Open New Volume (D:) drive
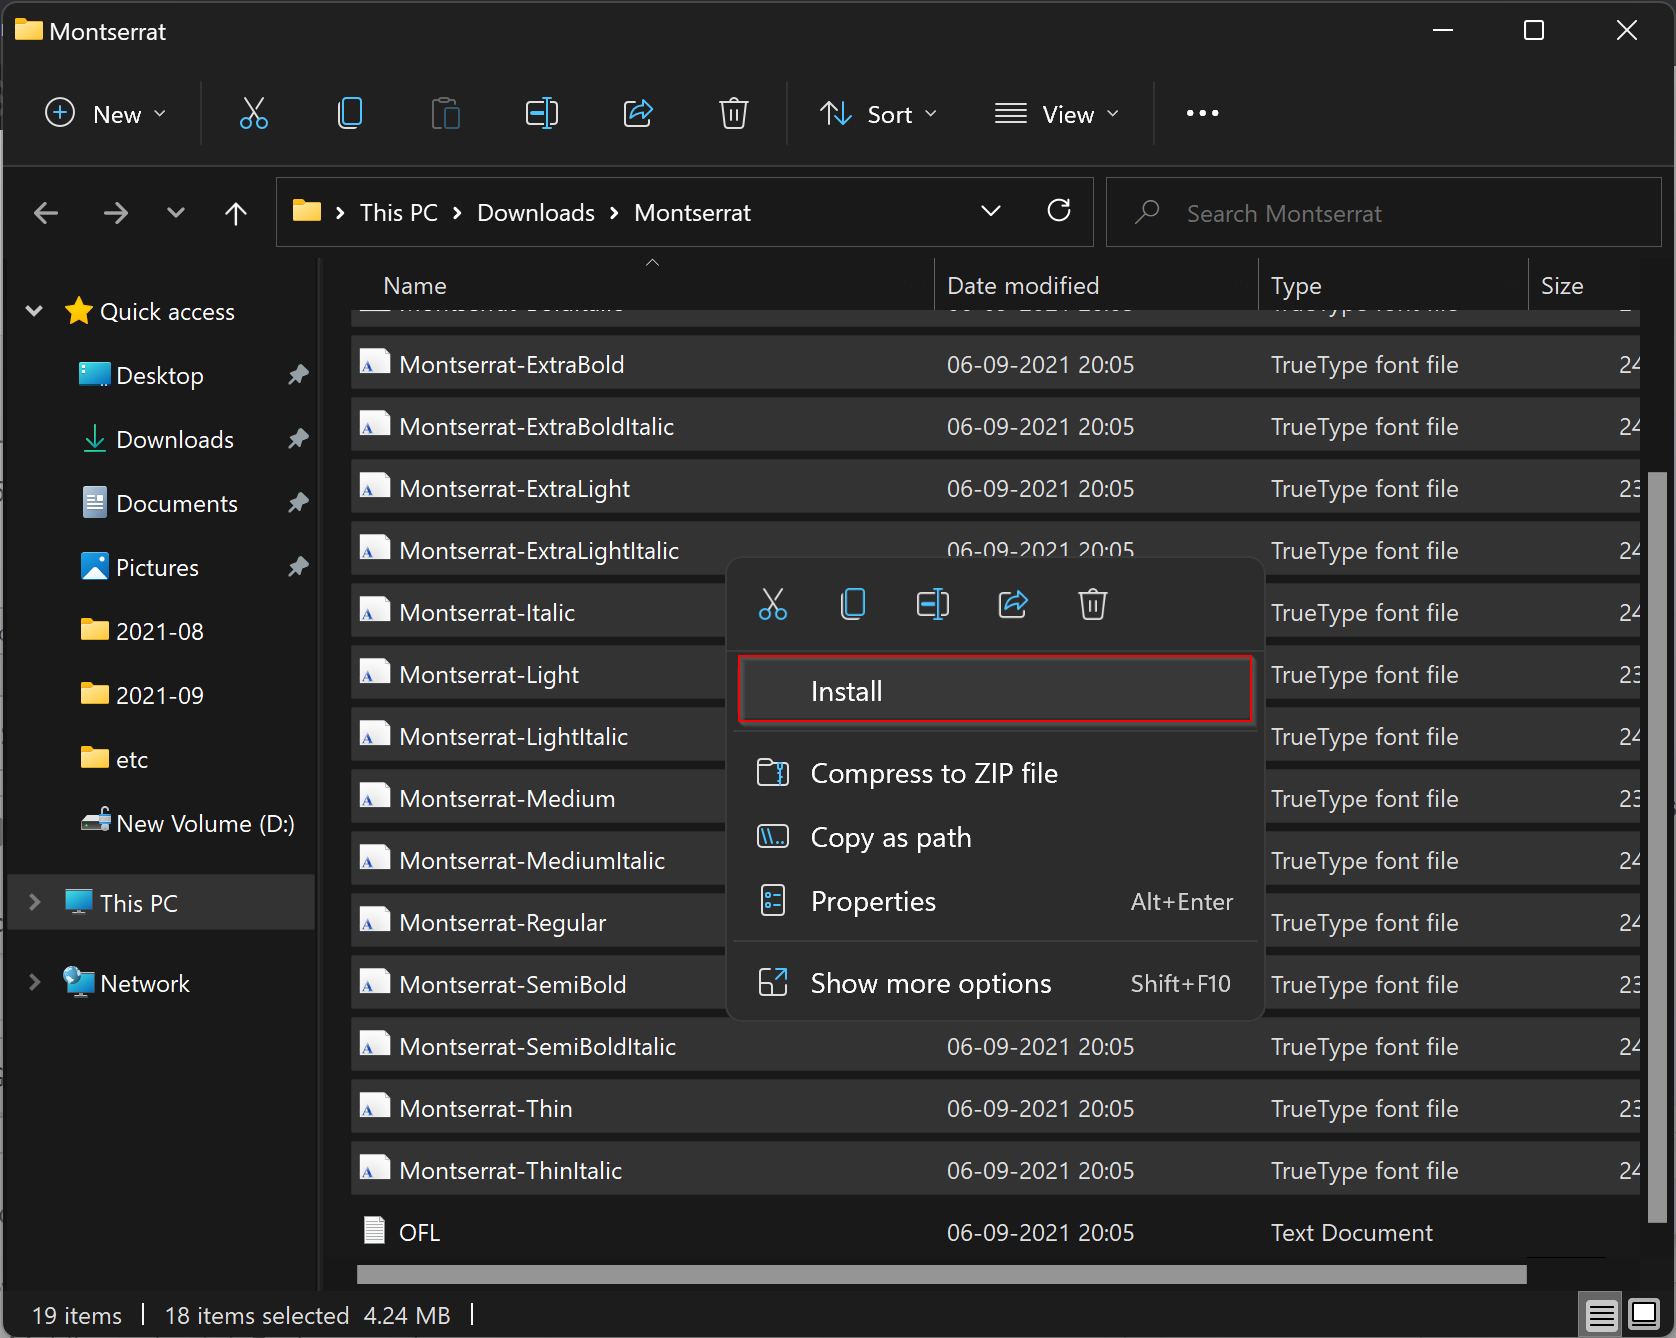 pos(205,824)
